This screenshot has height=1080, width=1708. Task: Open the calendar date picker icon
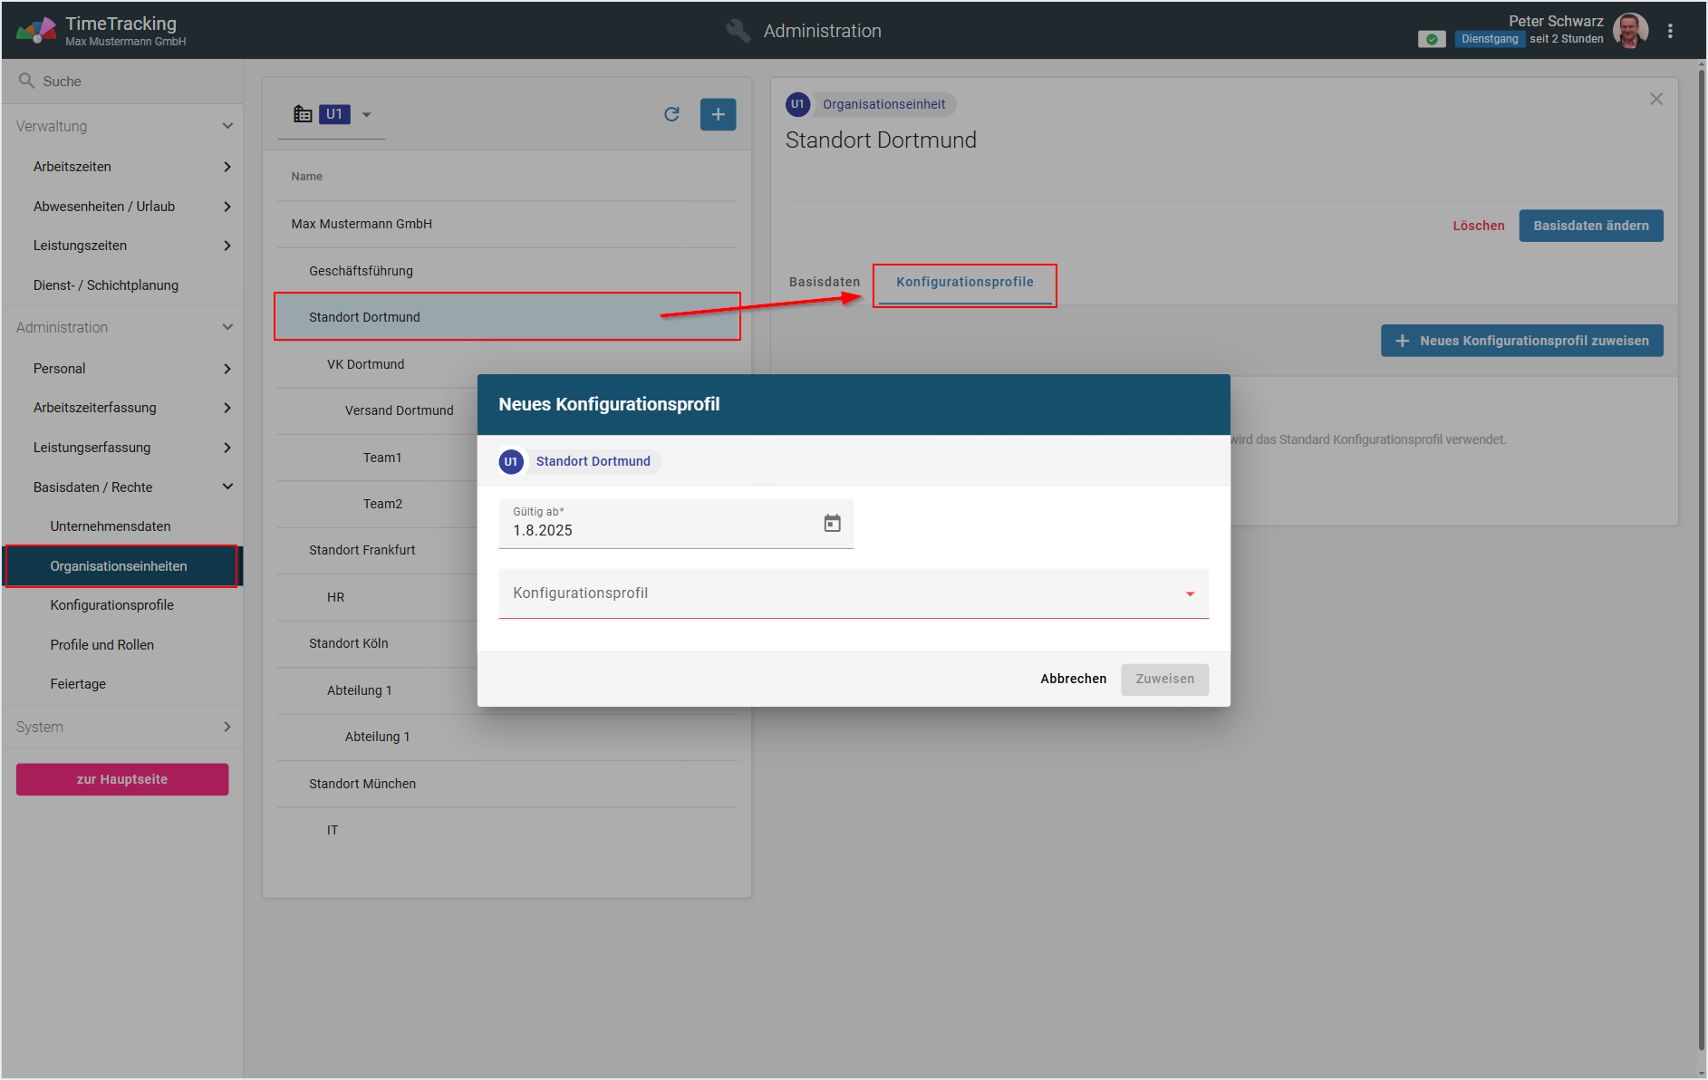(832, 523)
